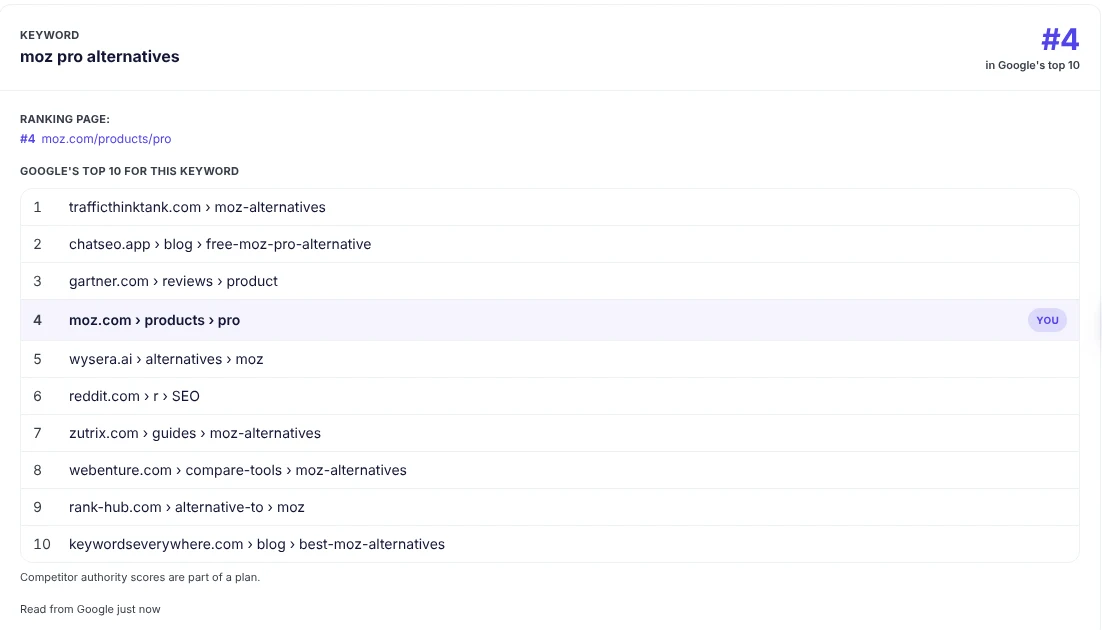Select the rank-hub.com alternative-to moz result

(x=550, y=507)
